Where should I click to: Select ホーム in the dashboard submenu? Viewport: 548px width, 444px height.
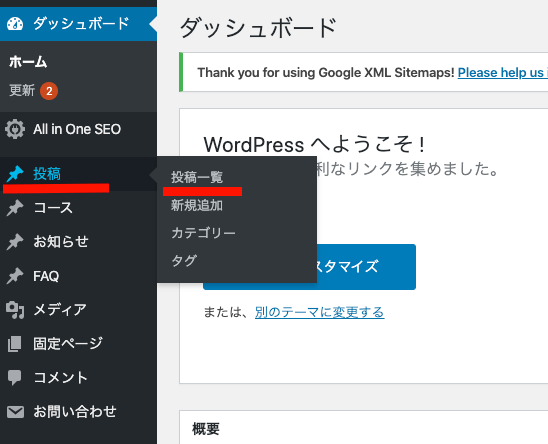pyautogui.click(x=28, y=62)
